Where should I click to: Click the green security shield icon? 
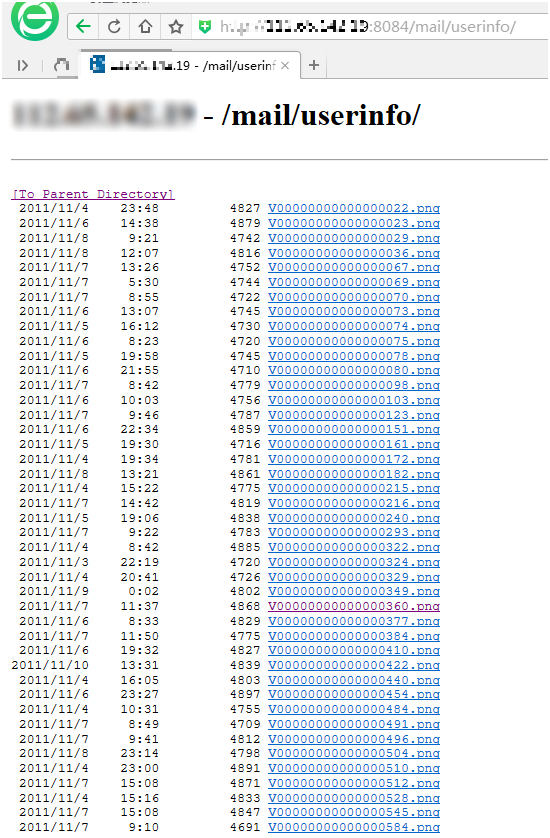click(205, 26)
